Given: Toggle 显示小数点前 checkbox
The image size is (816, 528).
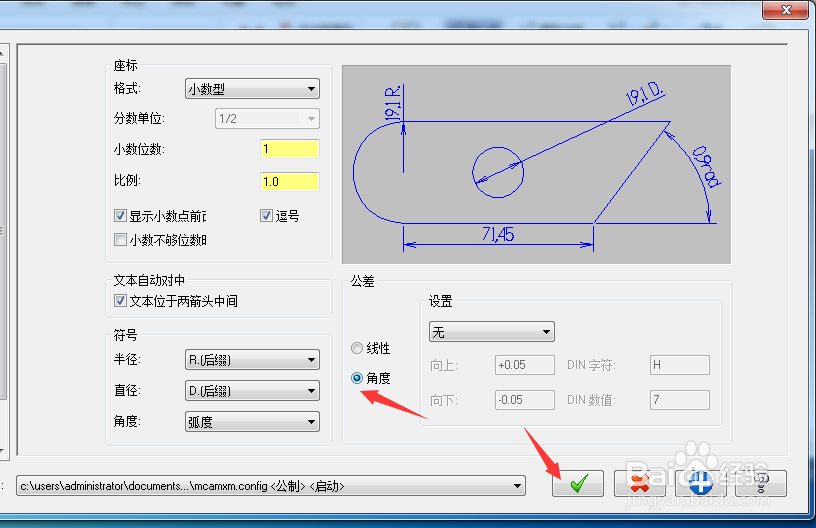Looking at the screenshot, I should (x=120, y=215).
